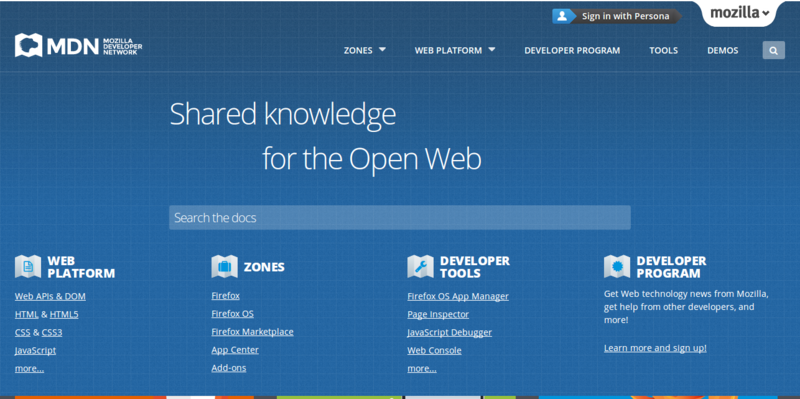Viewport: 800px width, 399px height.
Task: Open the Firefox zone link
Action: (226, 295)
